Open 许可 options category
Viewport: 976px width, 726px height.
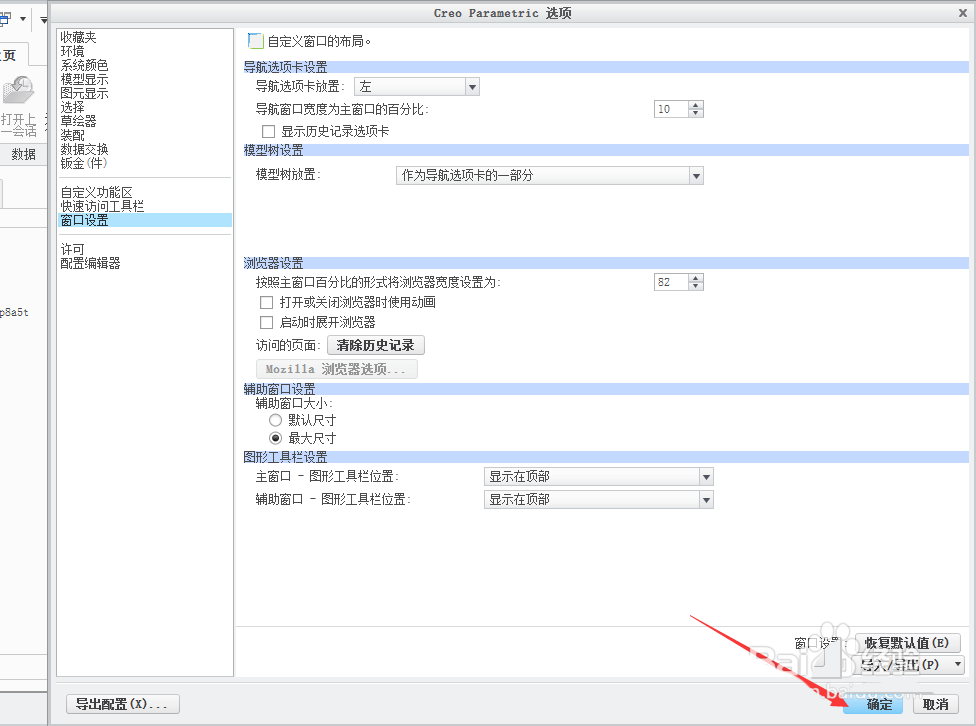72,249
